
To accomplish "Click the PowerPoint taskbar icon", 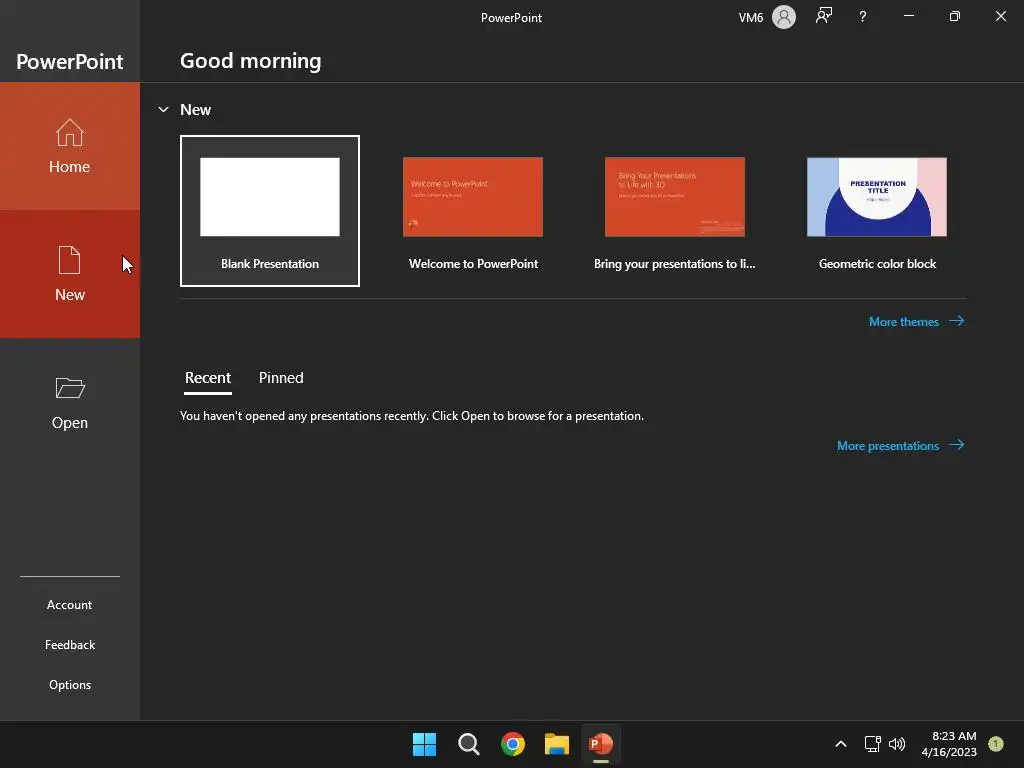I will tap(600, 744).
